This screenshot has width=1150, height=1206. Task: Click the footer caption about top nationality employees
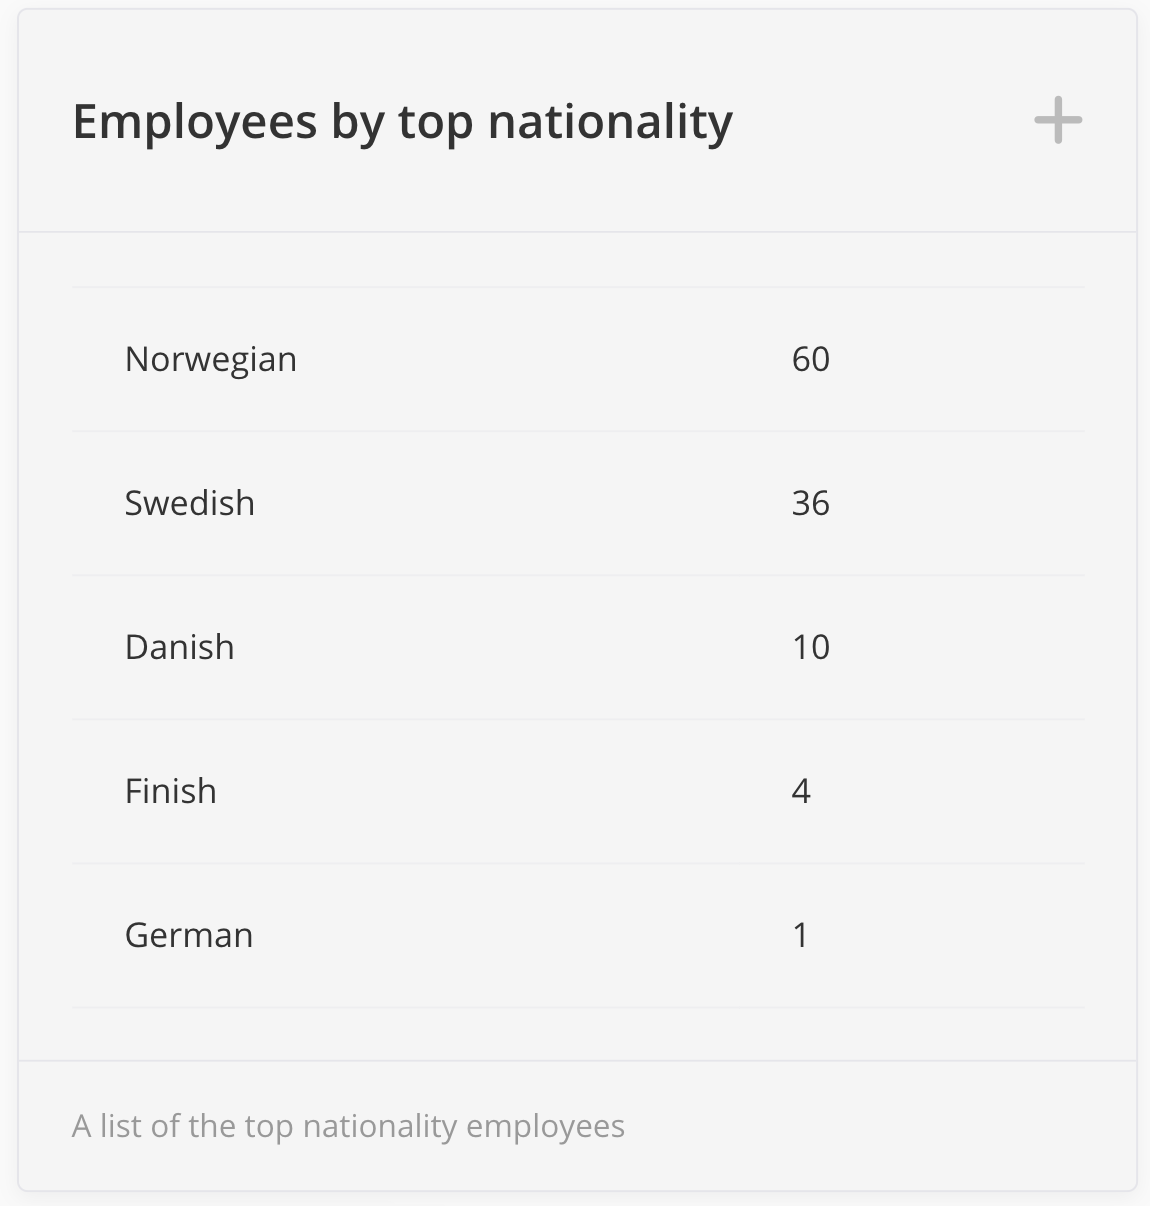[348, 1126]
